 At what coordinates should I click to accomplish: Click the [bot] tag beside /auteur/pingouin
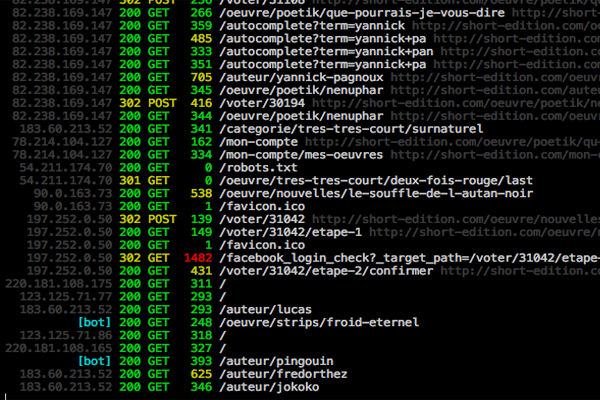[x=94, y=361]
